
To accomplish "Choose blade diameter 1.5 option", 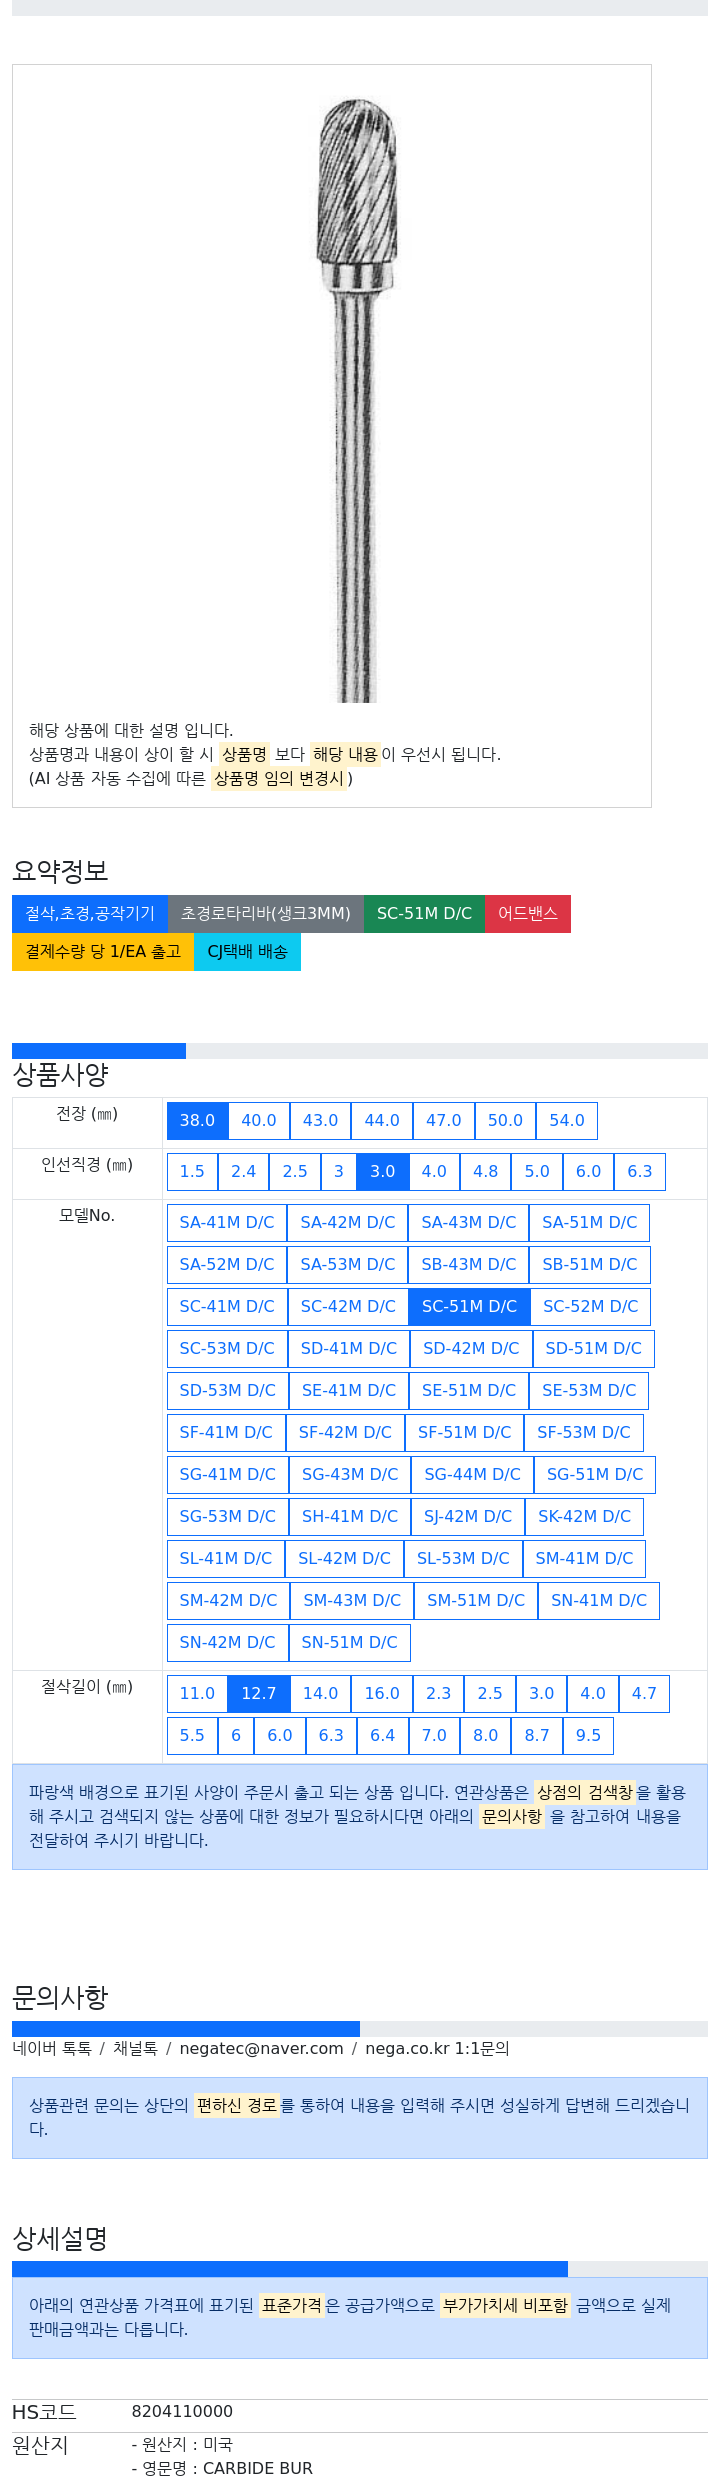I will (192, 1171).
